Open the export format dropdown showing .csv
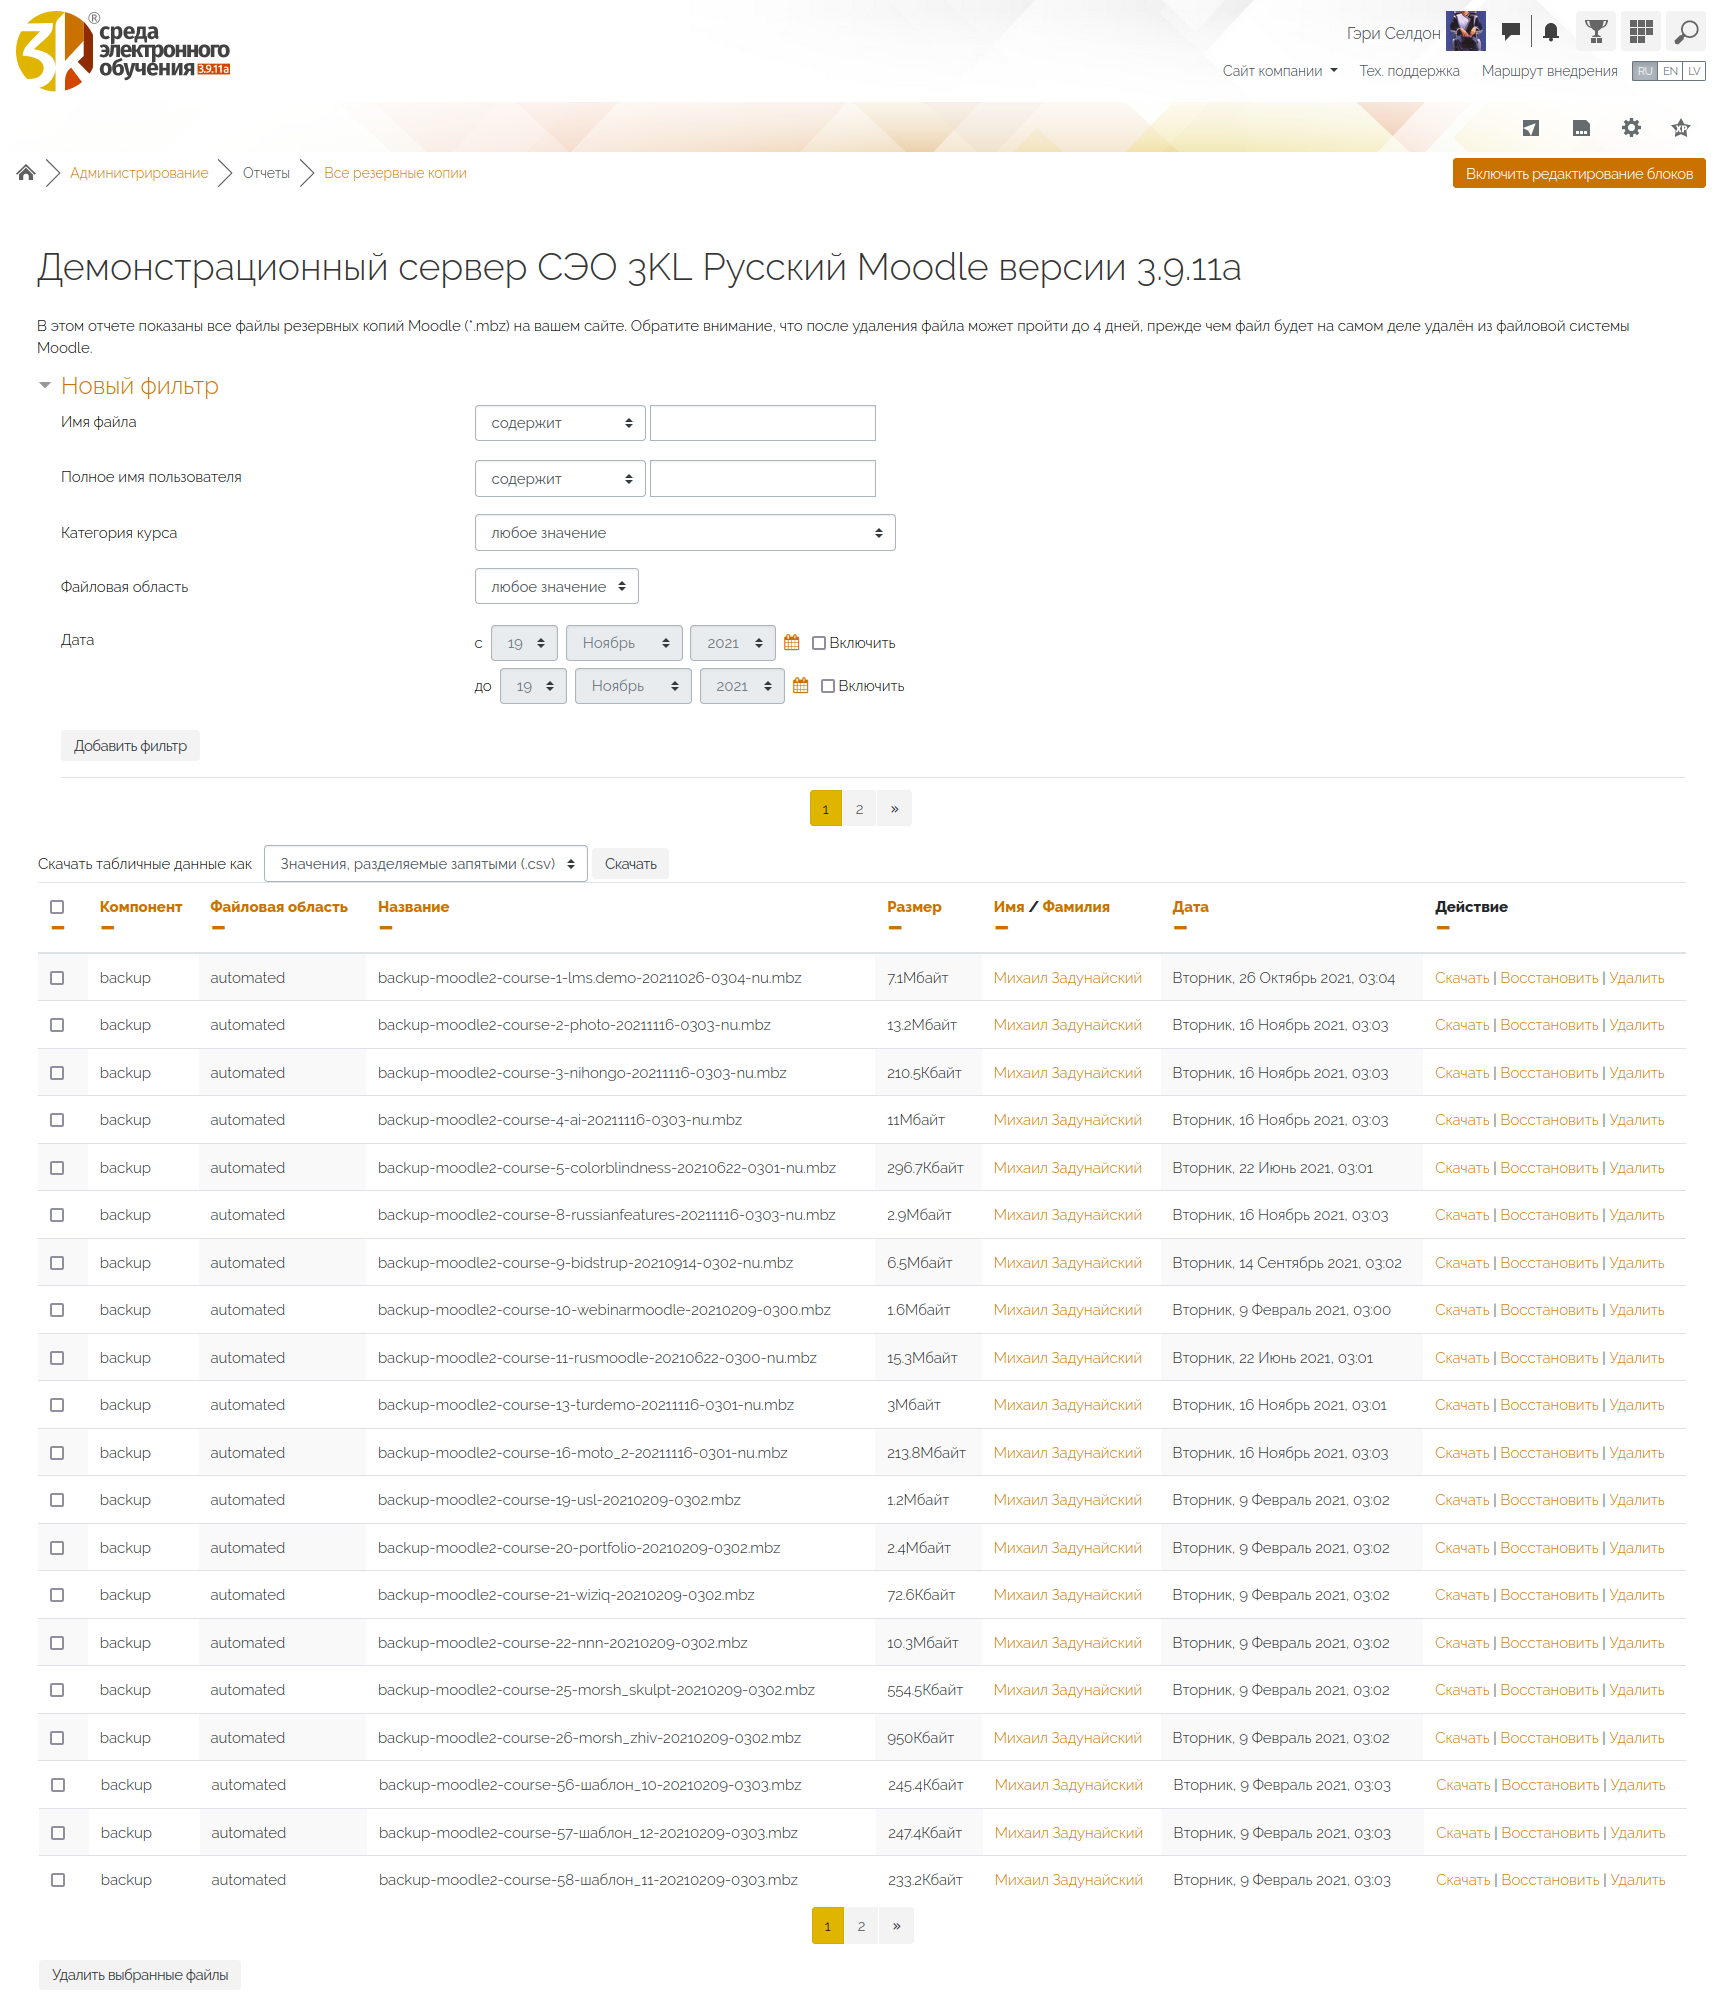The height and width of the screenshot is (2012, 1716). pyautogui.click(x=425, y=864)
